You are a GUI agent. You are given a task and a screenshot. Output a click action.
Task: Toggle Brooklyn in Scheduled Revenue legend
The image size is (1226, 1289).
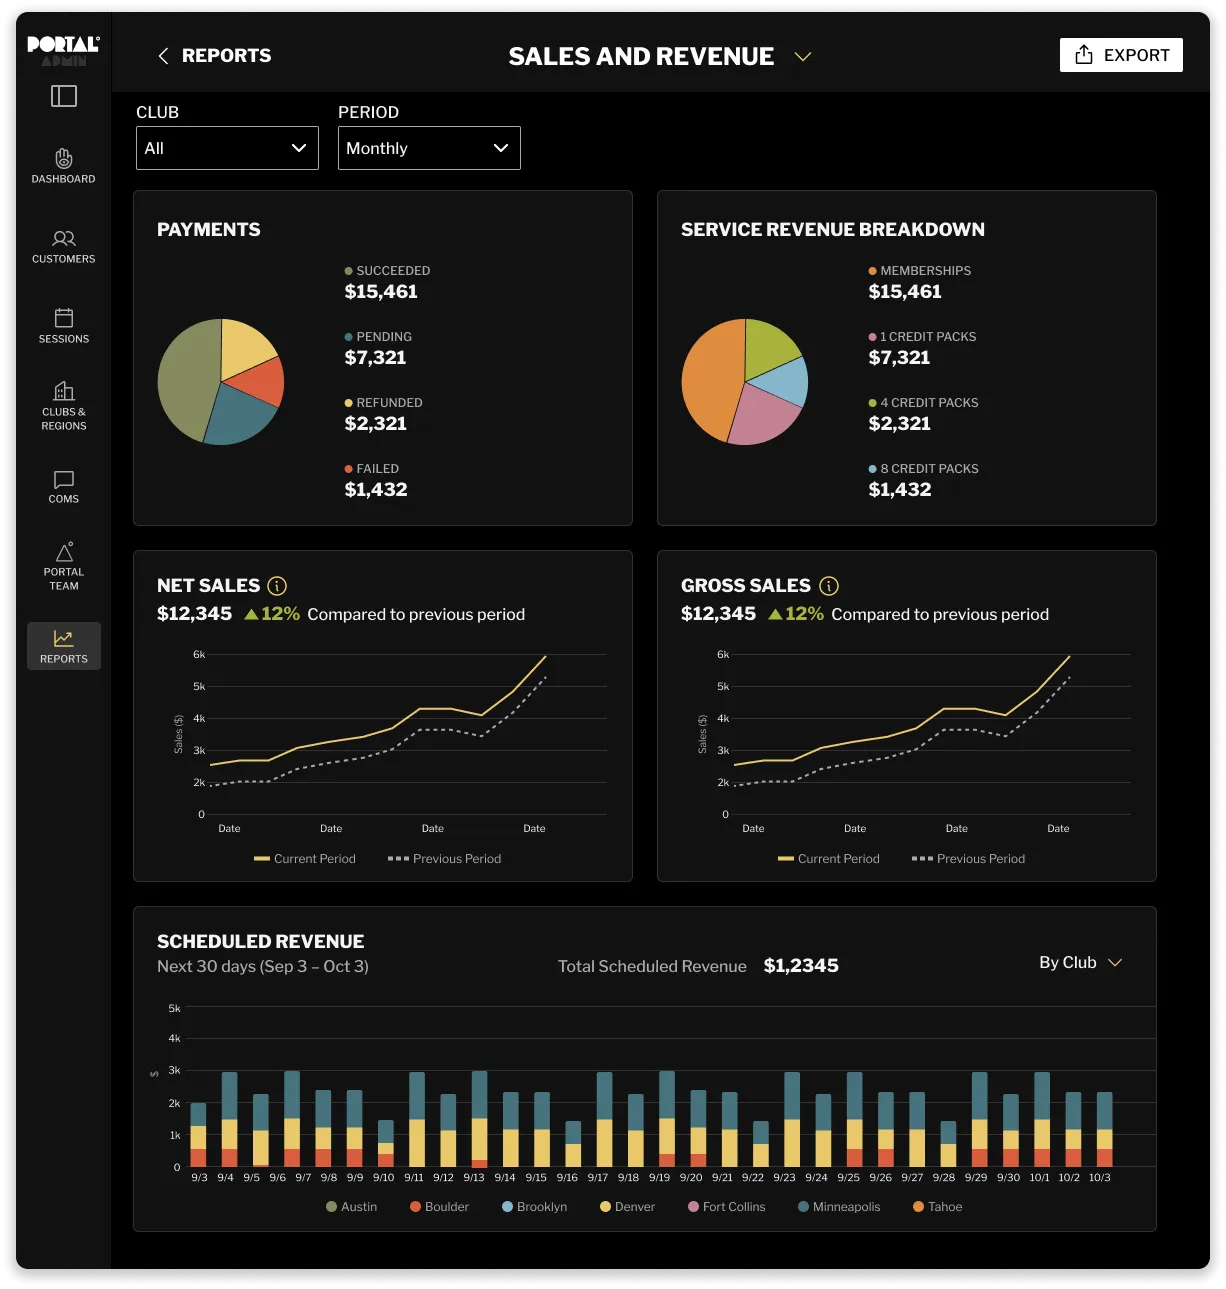tap(534, 1207)
